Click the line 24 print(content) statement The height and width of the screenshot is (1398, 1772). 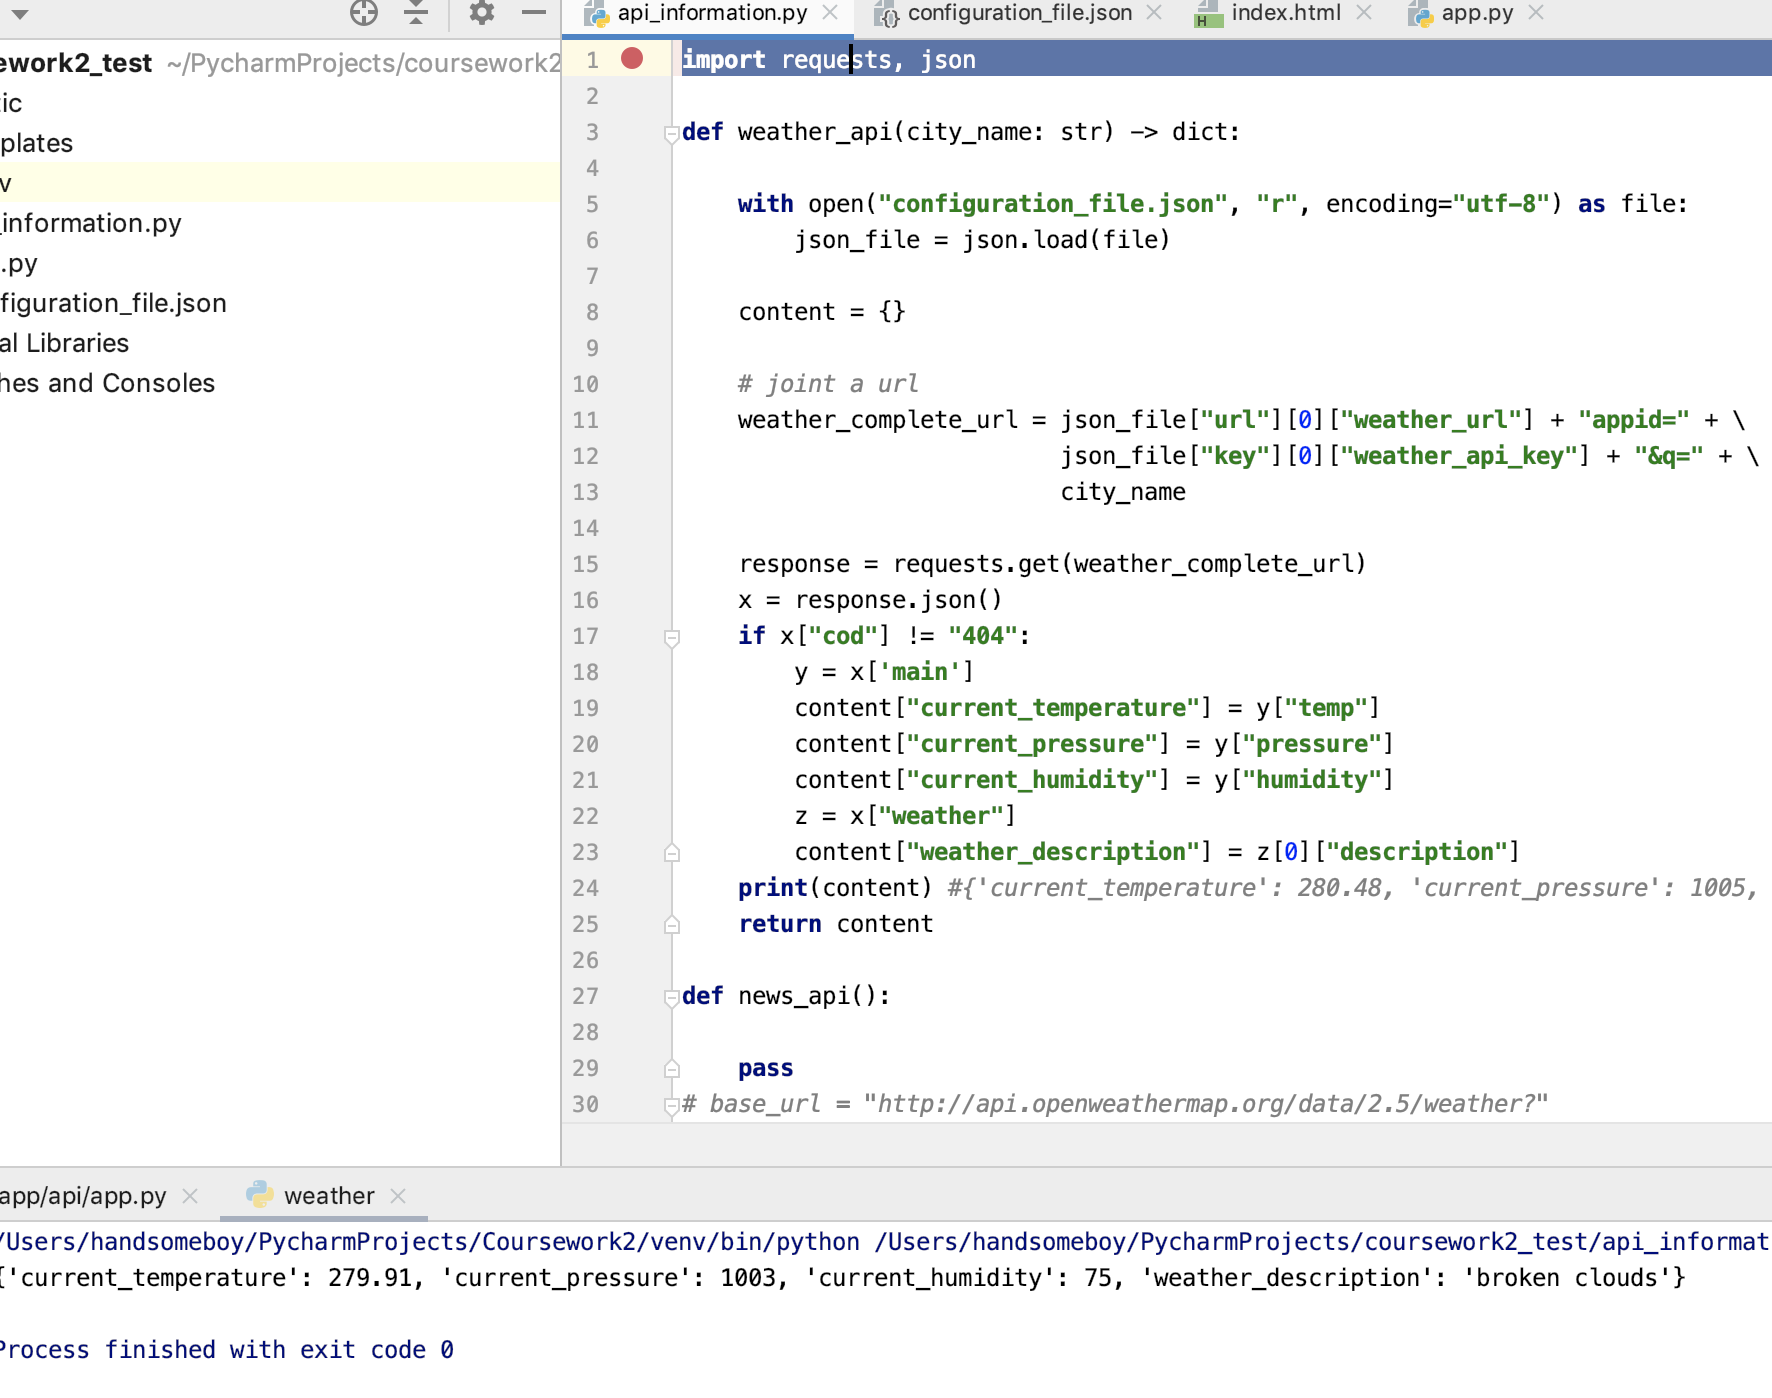pos(835,888)
